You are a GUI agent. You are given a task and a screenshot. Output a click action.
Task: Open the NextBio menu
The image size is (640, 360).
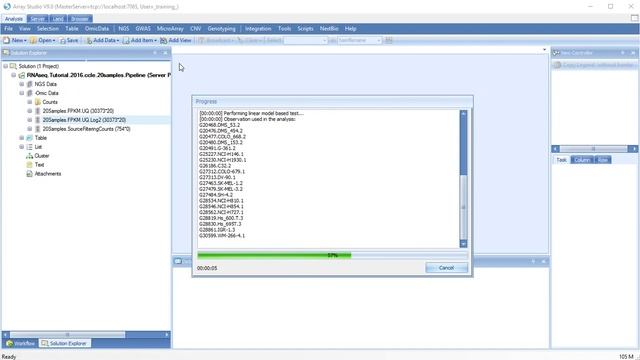(329, 29)
